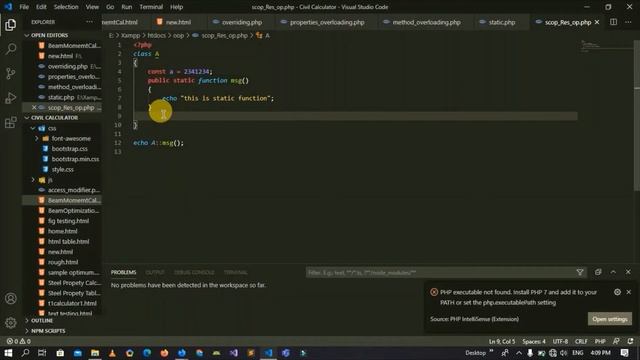
Task: Open editor More Actions ellipsis
Action: click(628, 22)
